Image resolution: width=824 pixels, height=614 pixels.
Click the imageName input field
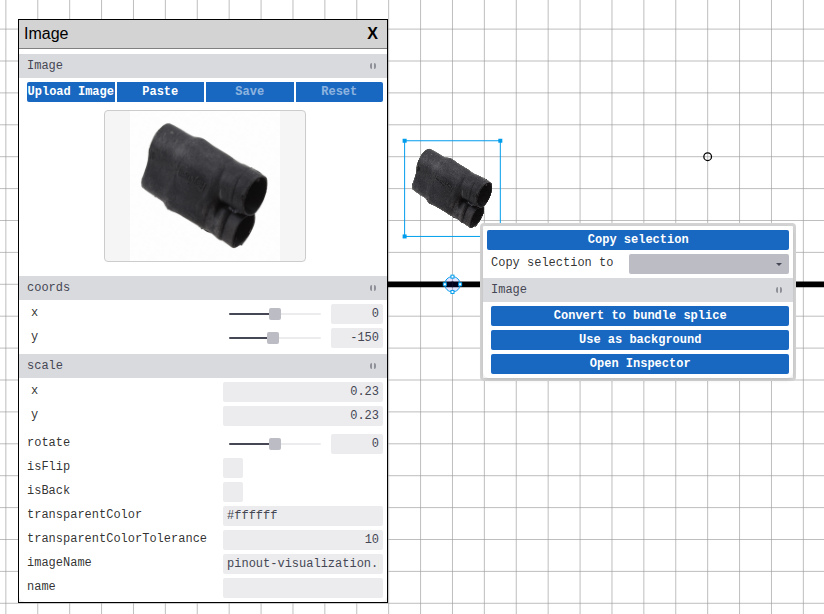point(302,562)
